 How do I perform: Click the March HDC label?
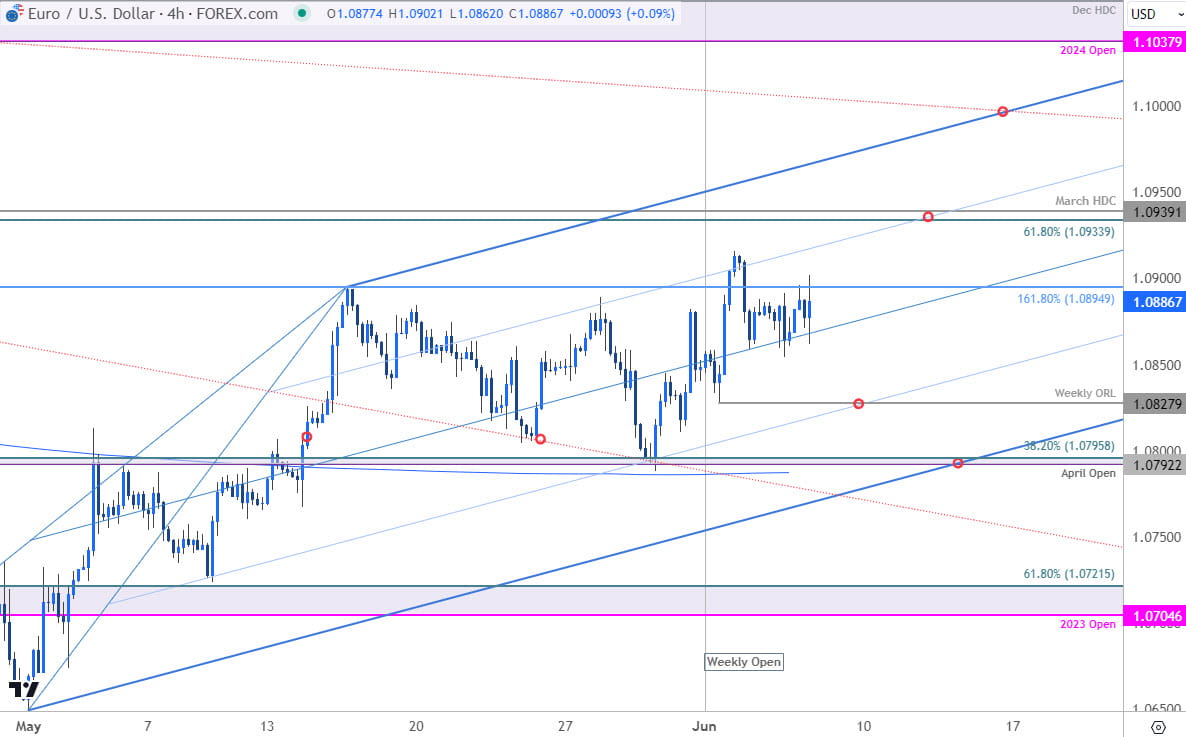coord(1085,201)
